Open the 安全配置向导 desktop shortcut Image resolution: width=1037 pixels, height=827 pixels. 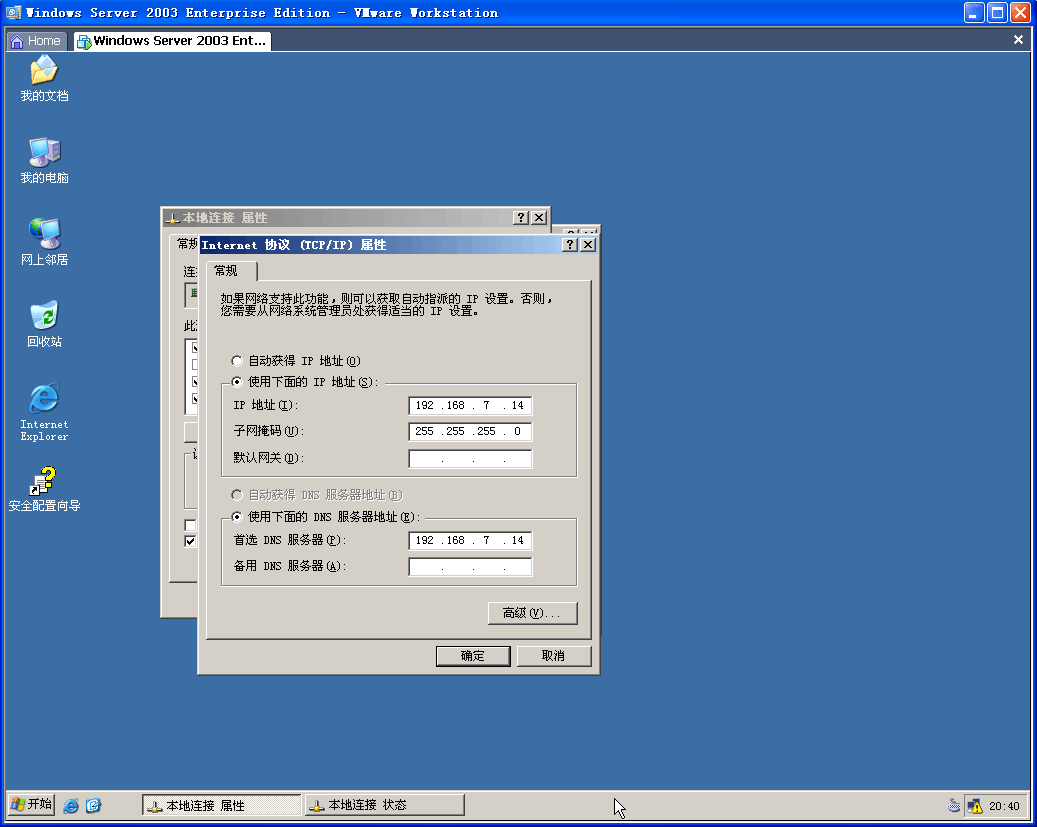[44, 482]
